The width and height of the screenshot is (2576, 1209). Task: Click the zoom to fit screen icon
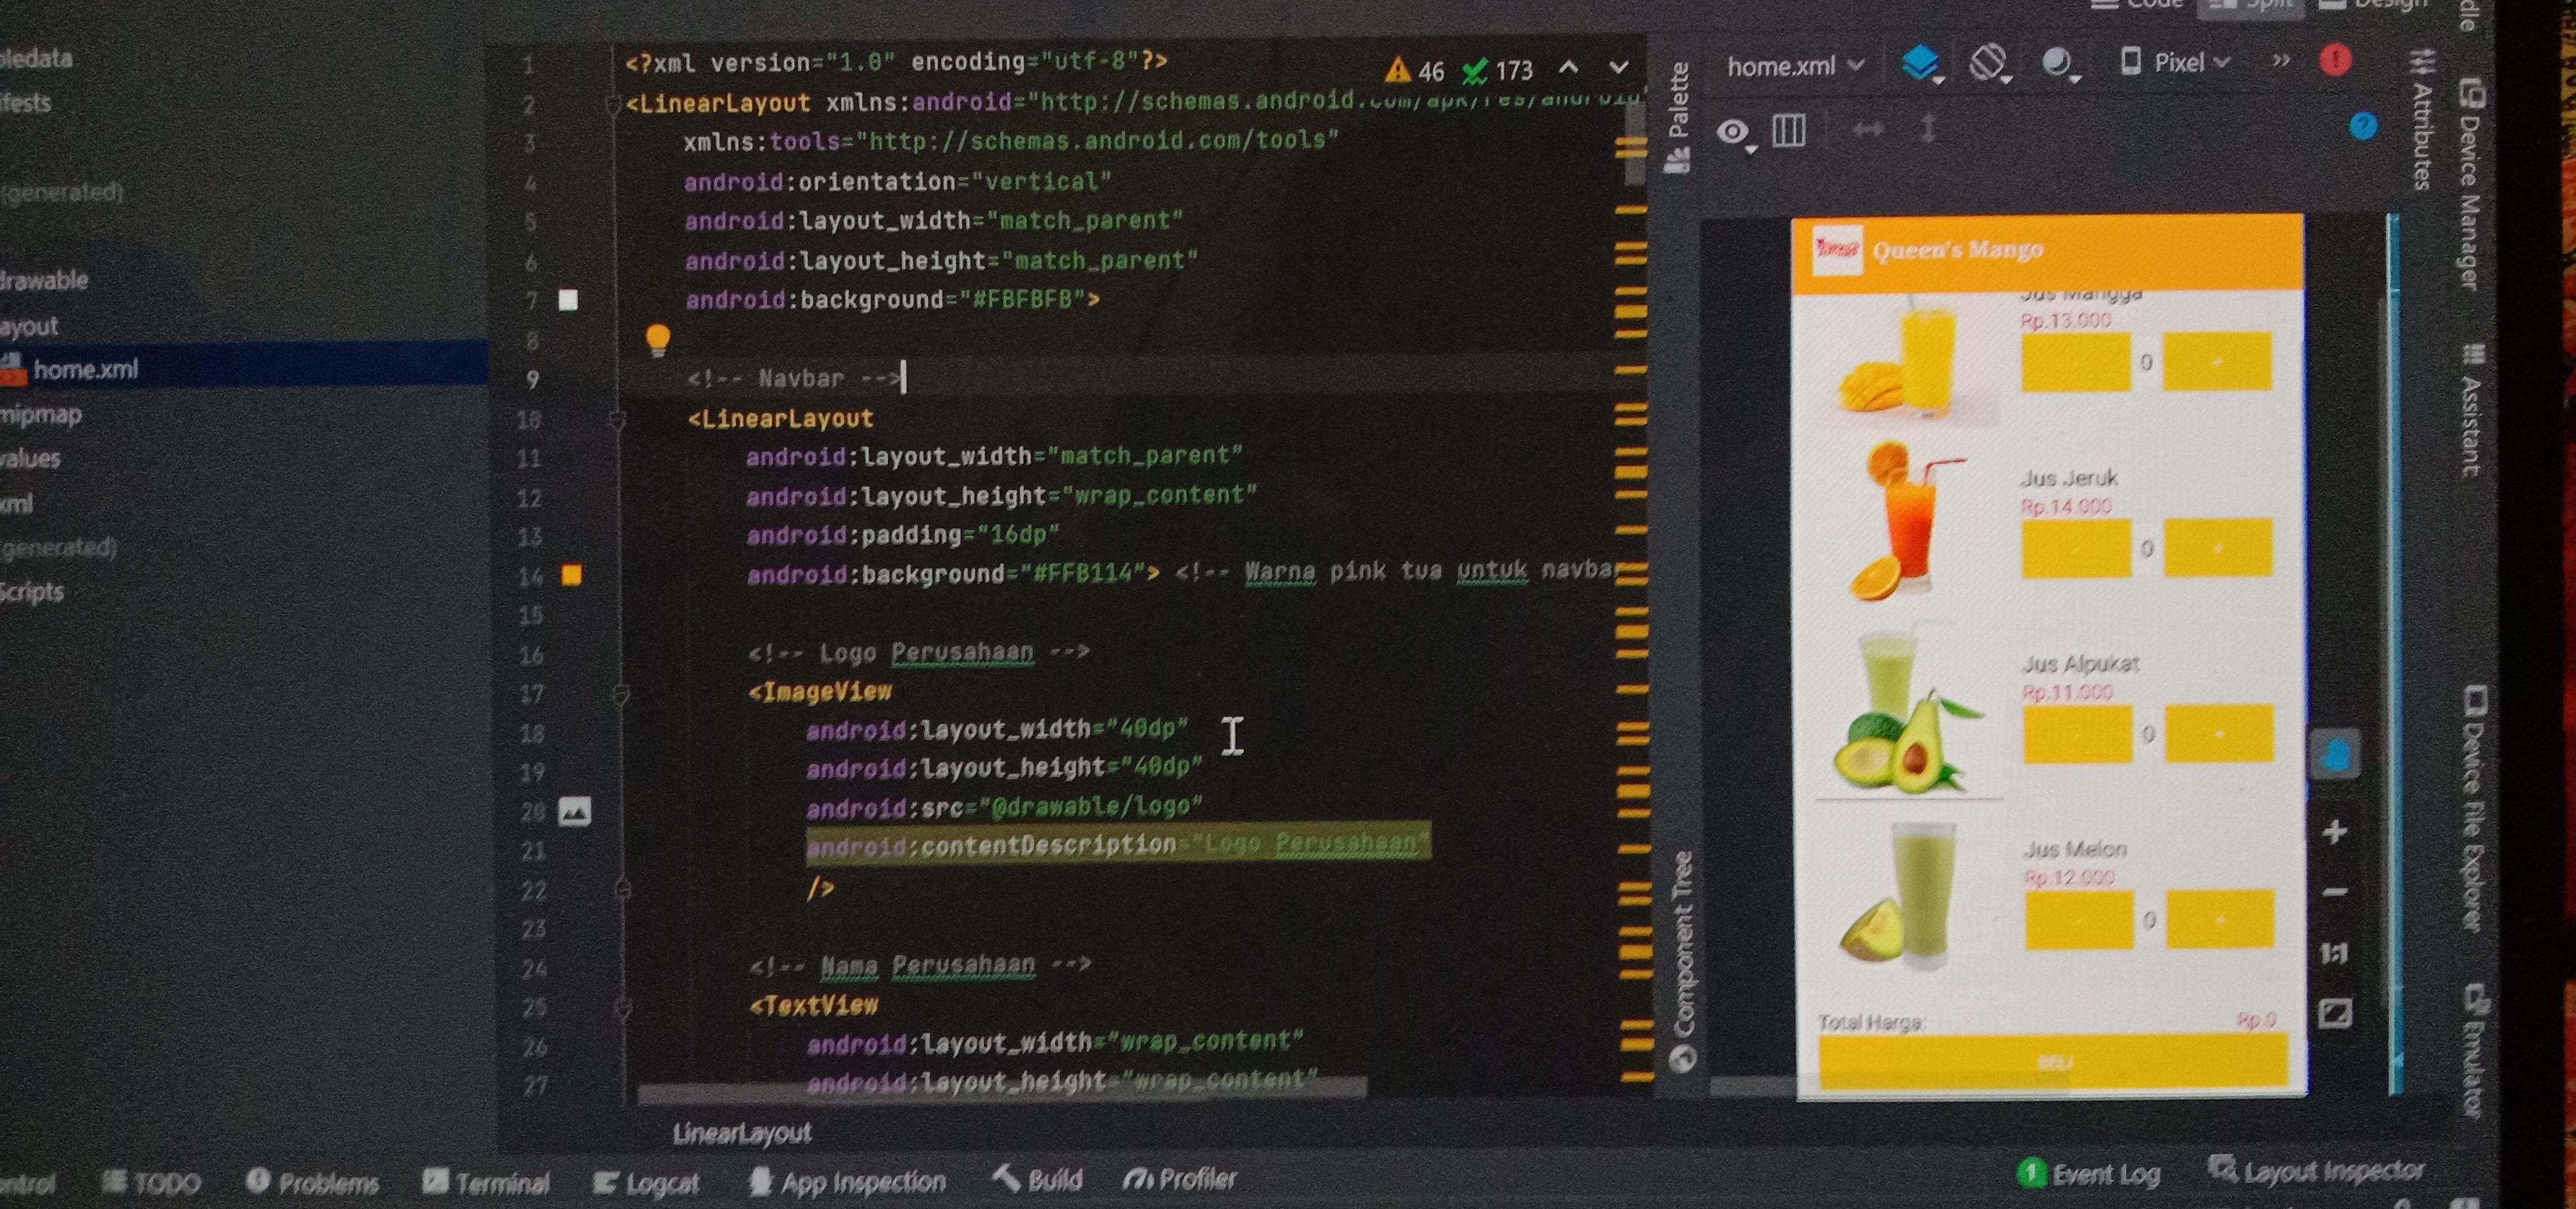coord(2334,1013)
